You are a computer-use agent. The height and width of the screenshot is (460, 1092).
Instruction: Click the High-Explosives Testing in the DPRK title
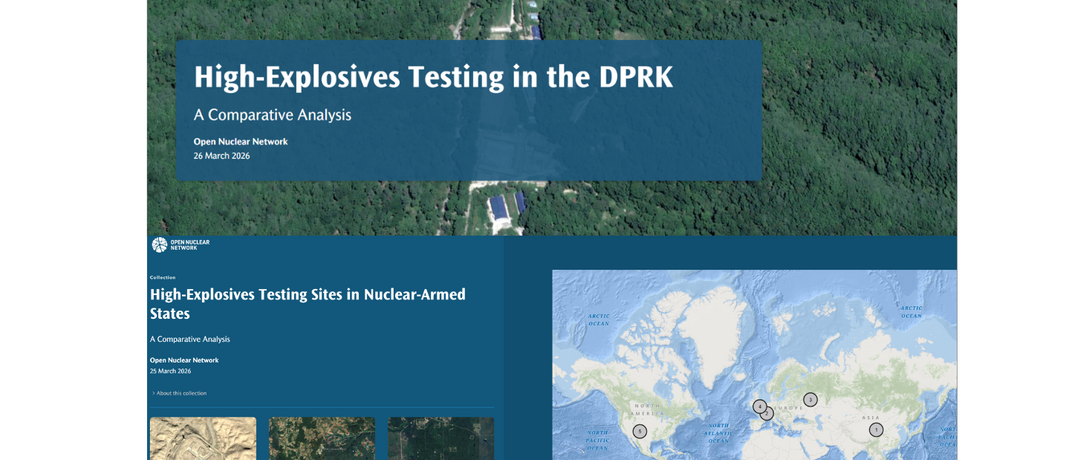(433, 77)
